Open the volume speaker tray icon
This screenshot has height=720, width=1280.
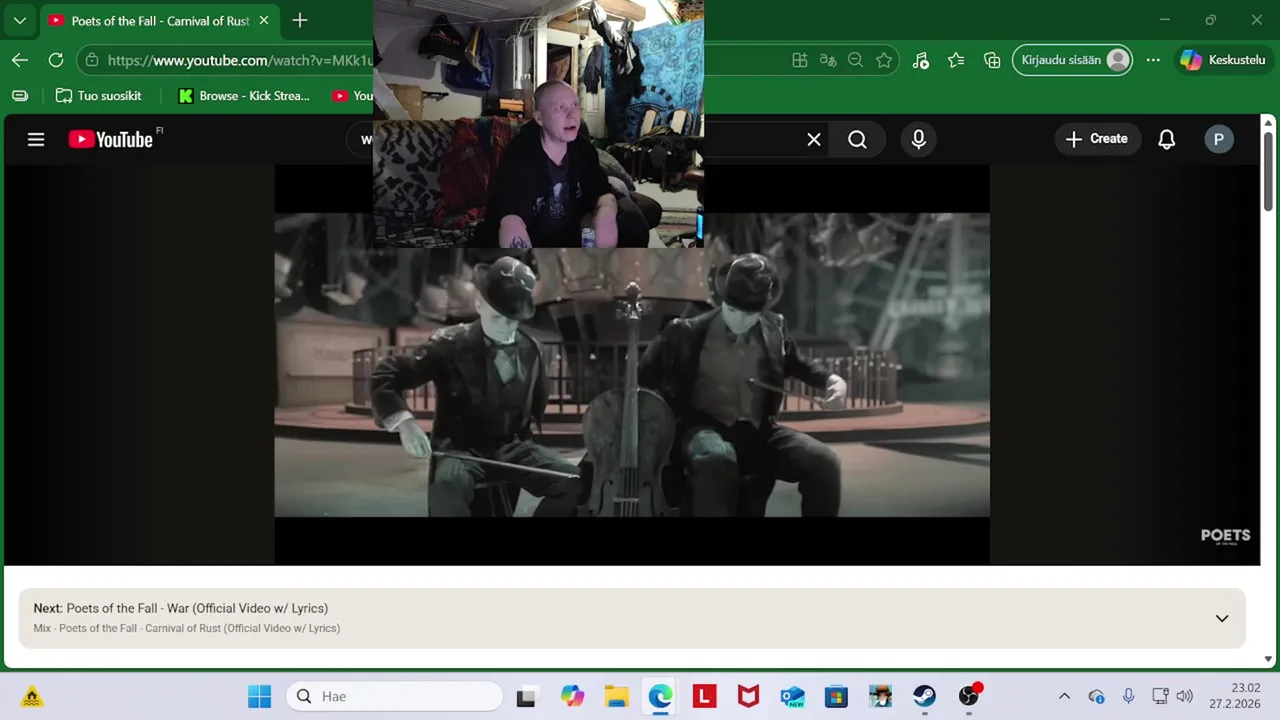tap(1185, 696)
